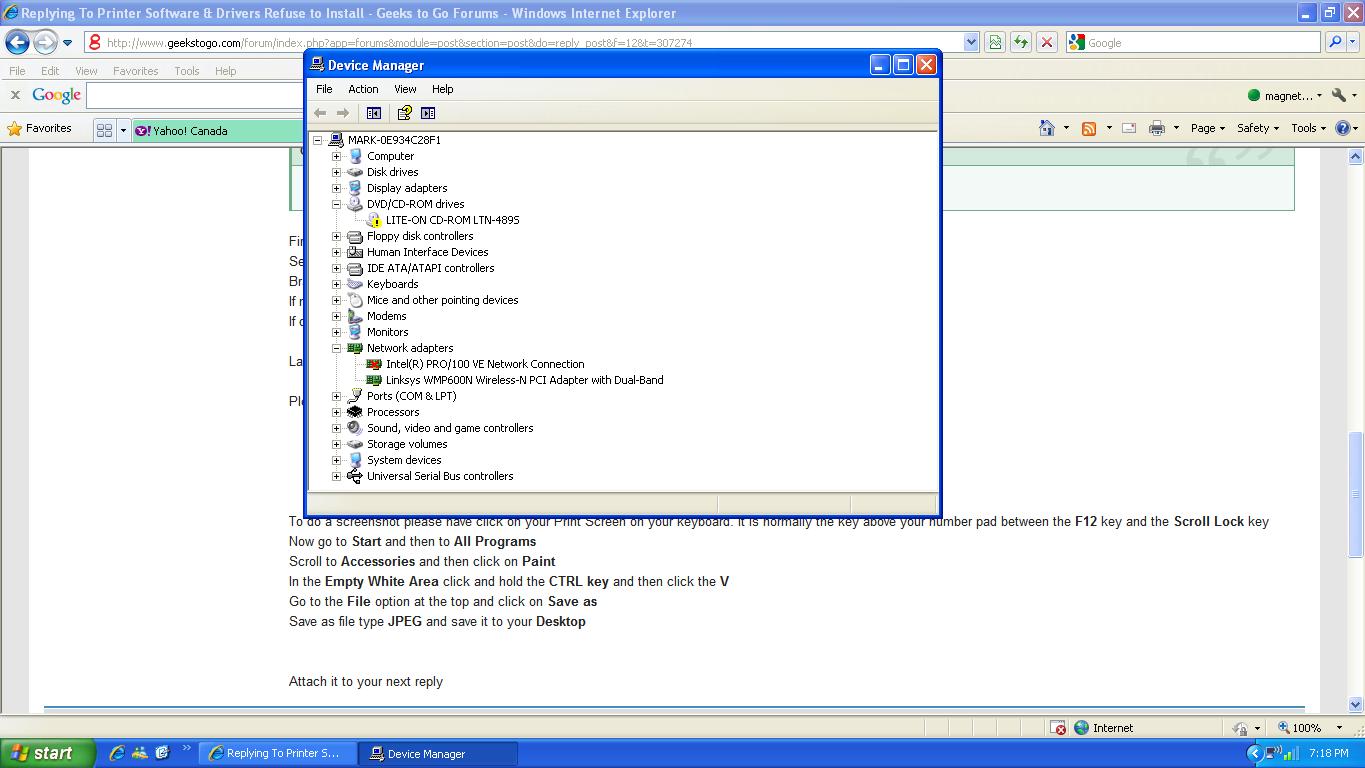This screenshot has width=1365, height=768.
Task: Open the Page dropdown menu in IE
Action: point(1208,128)
